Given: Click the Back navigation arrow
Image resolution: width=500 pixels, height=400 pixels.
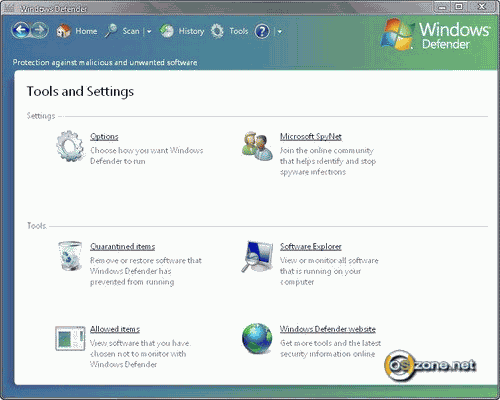Looking at the screenshot, I should coord(21,31).
